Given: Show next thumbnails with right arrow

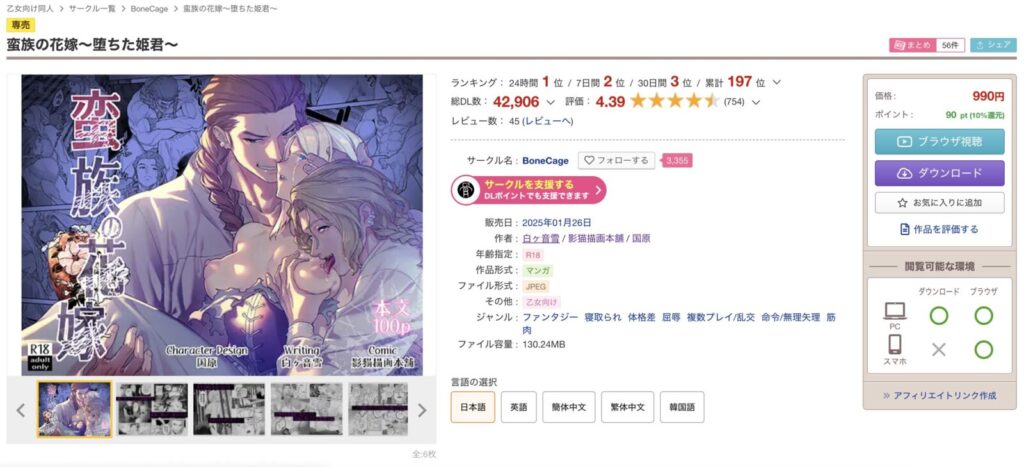Looking at the screenshot, I should (422, 410).
